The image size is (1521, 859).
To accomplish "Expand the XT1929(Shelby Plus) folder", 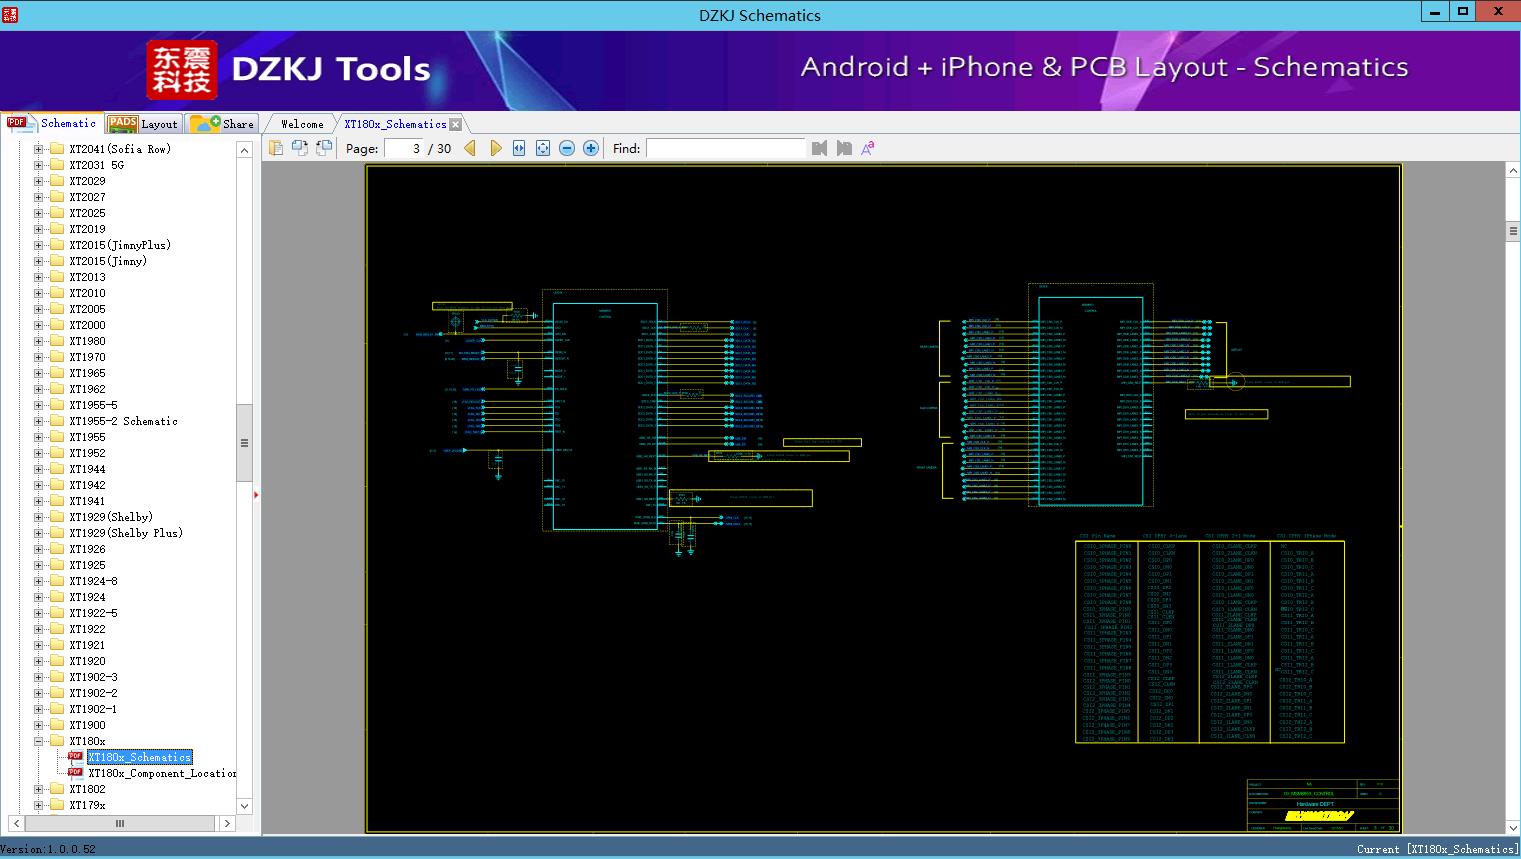I will coord(38,533).
